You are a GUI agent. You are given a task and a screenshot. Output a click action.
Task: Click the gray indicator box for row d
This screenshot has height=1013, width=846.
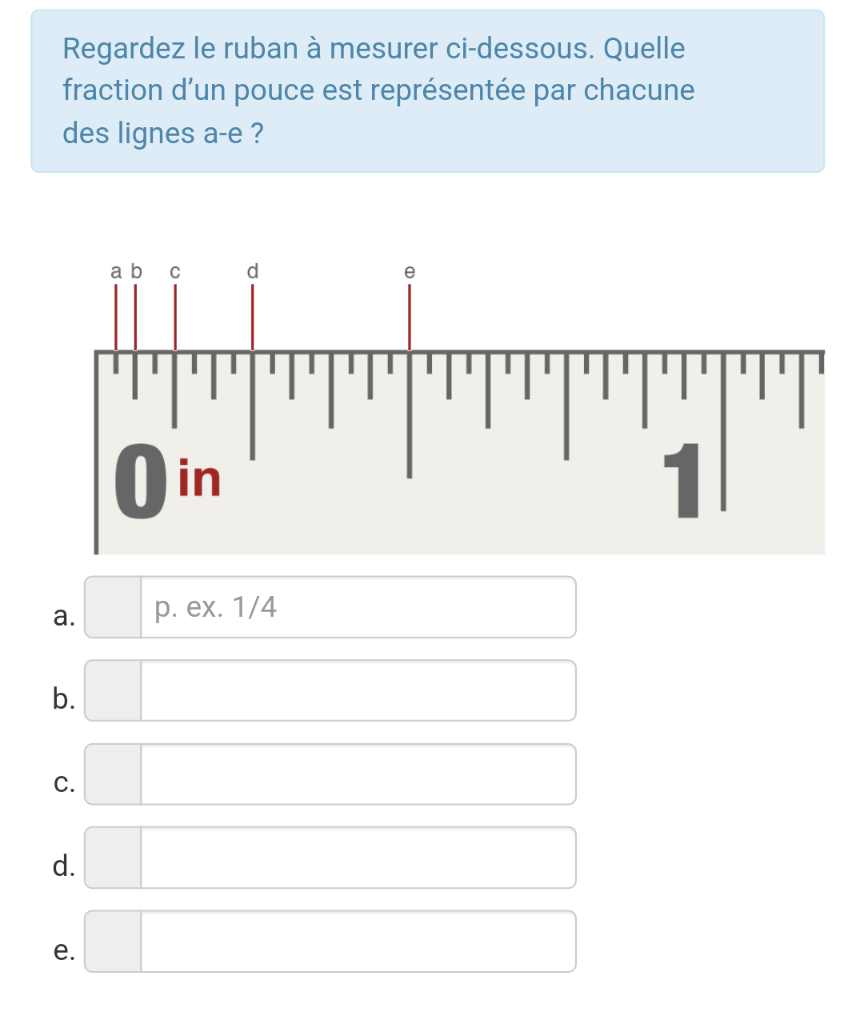point(113,857)
